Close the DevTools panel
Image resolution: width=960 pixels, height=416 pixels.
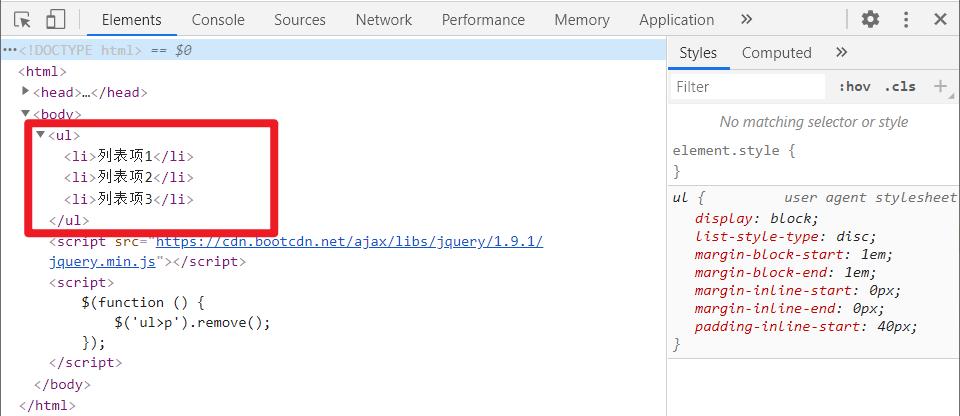tap(940, 20)
